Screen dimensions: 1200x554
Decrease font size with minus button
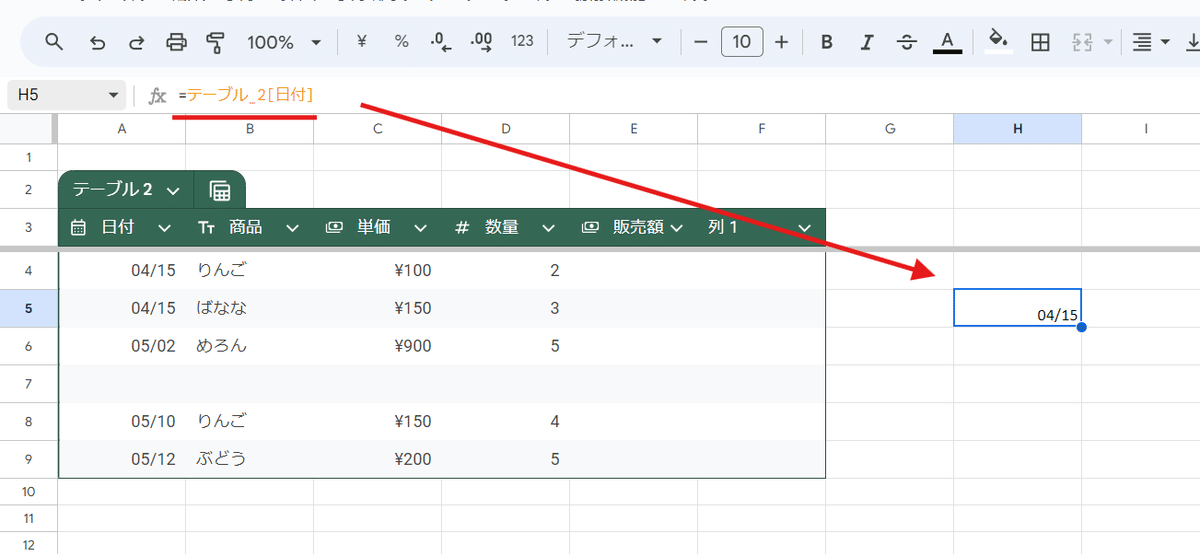click(x=701, y=42)
